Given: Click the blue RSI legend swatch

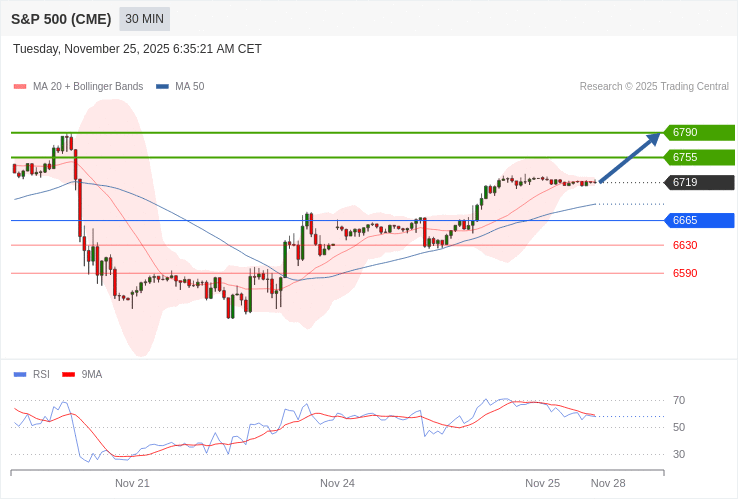Looking at the screenshot, I should point(20,375).
